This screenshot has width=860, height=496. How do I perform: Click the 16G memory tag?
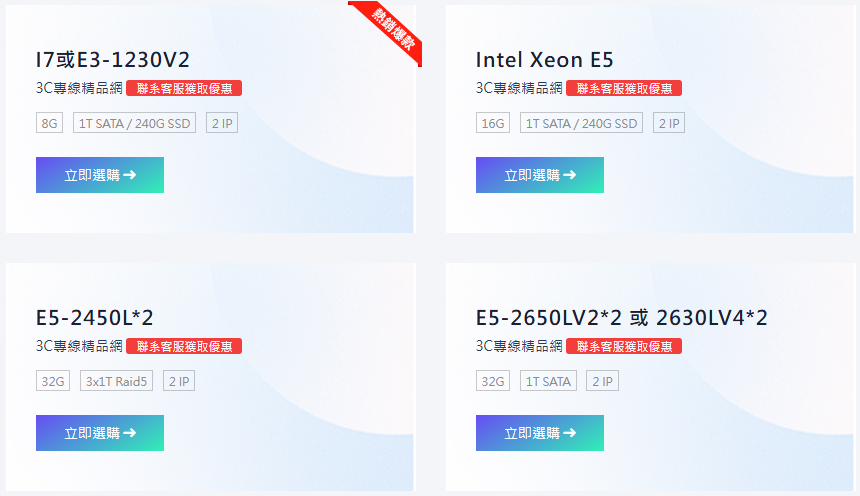[x=493, y=124]
